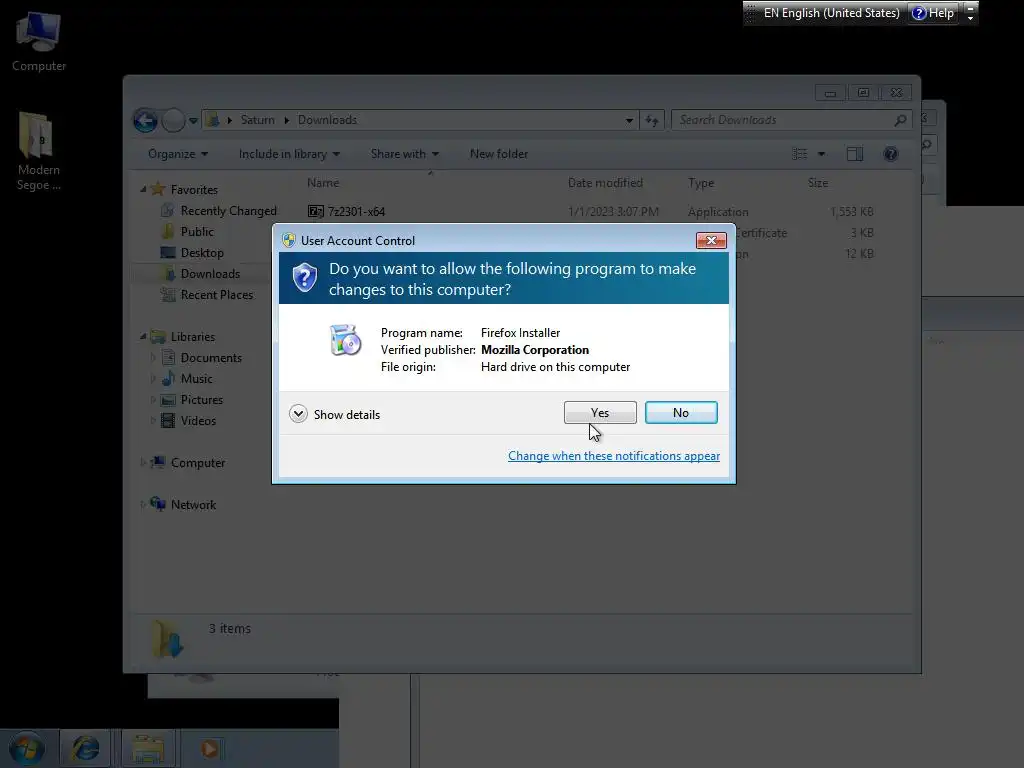Click the Downloads folder icon in details pane
This screenshot has height=768, width=1024.
tap(168, 637)
